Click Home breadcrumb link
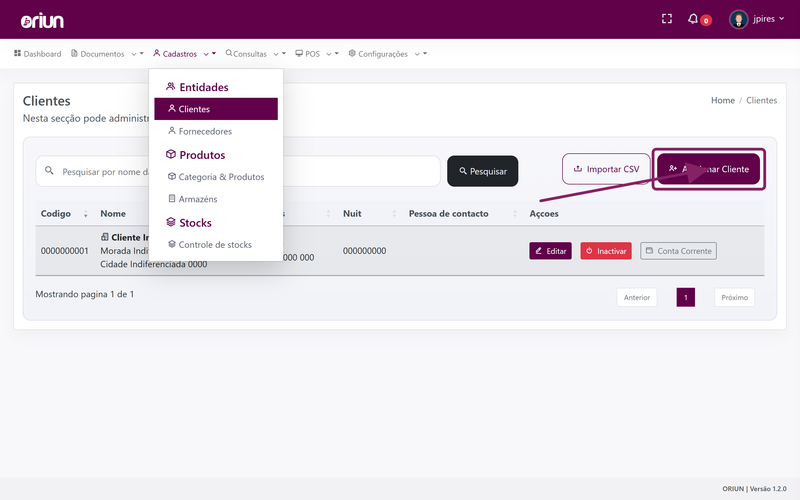The height and width of the screenshot is (500, 800). point(723,101)
